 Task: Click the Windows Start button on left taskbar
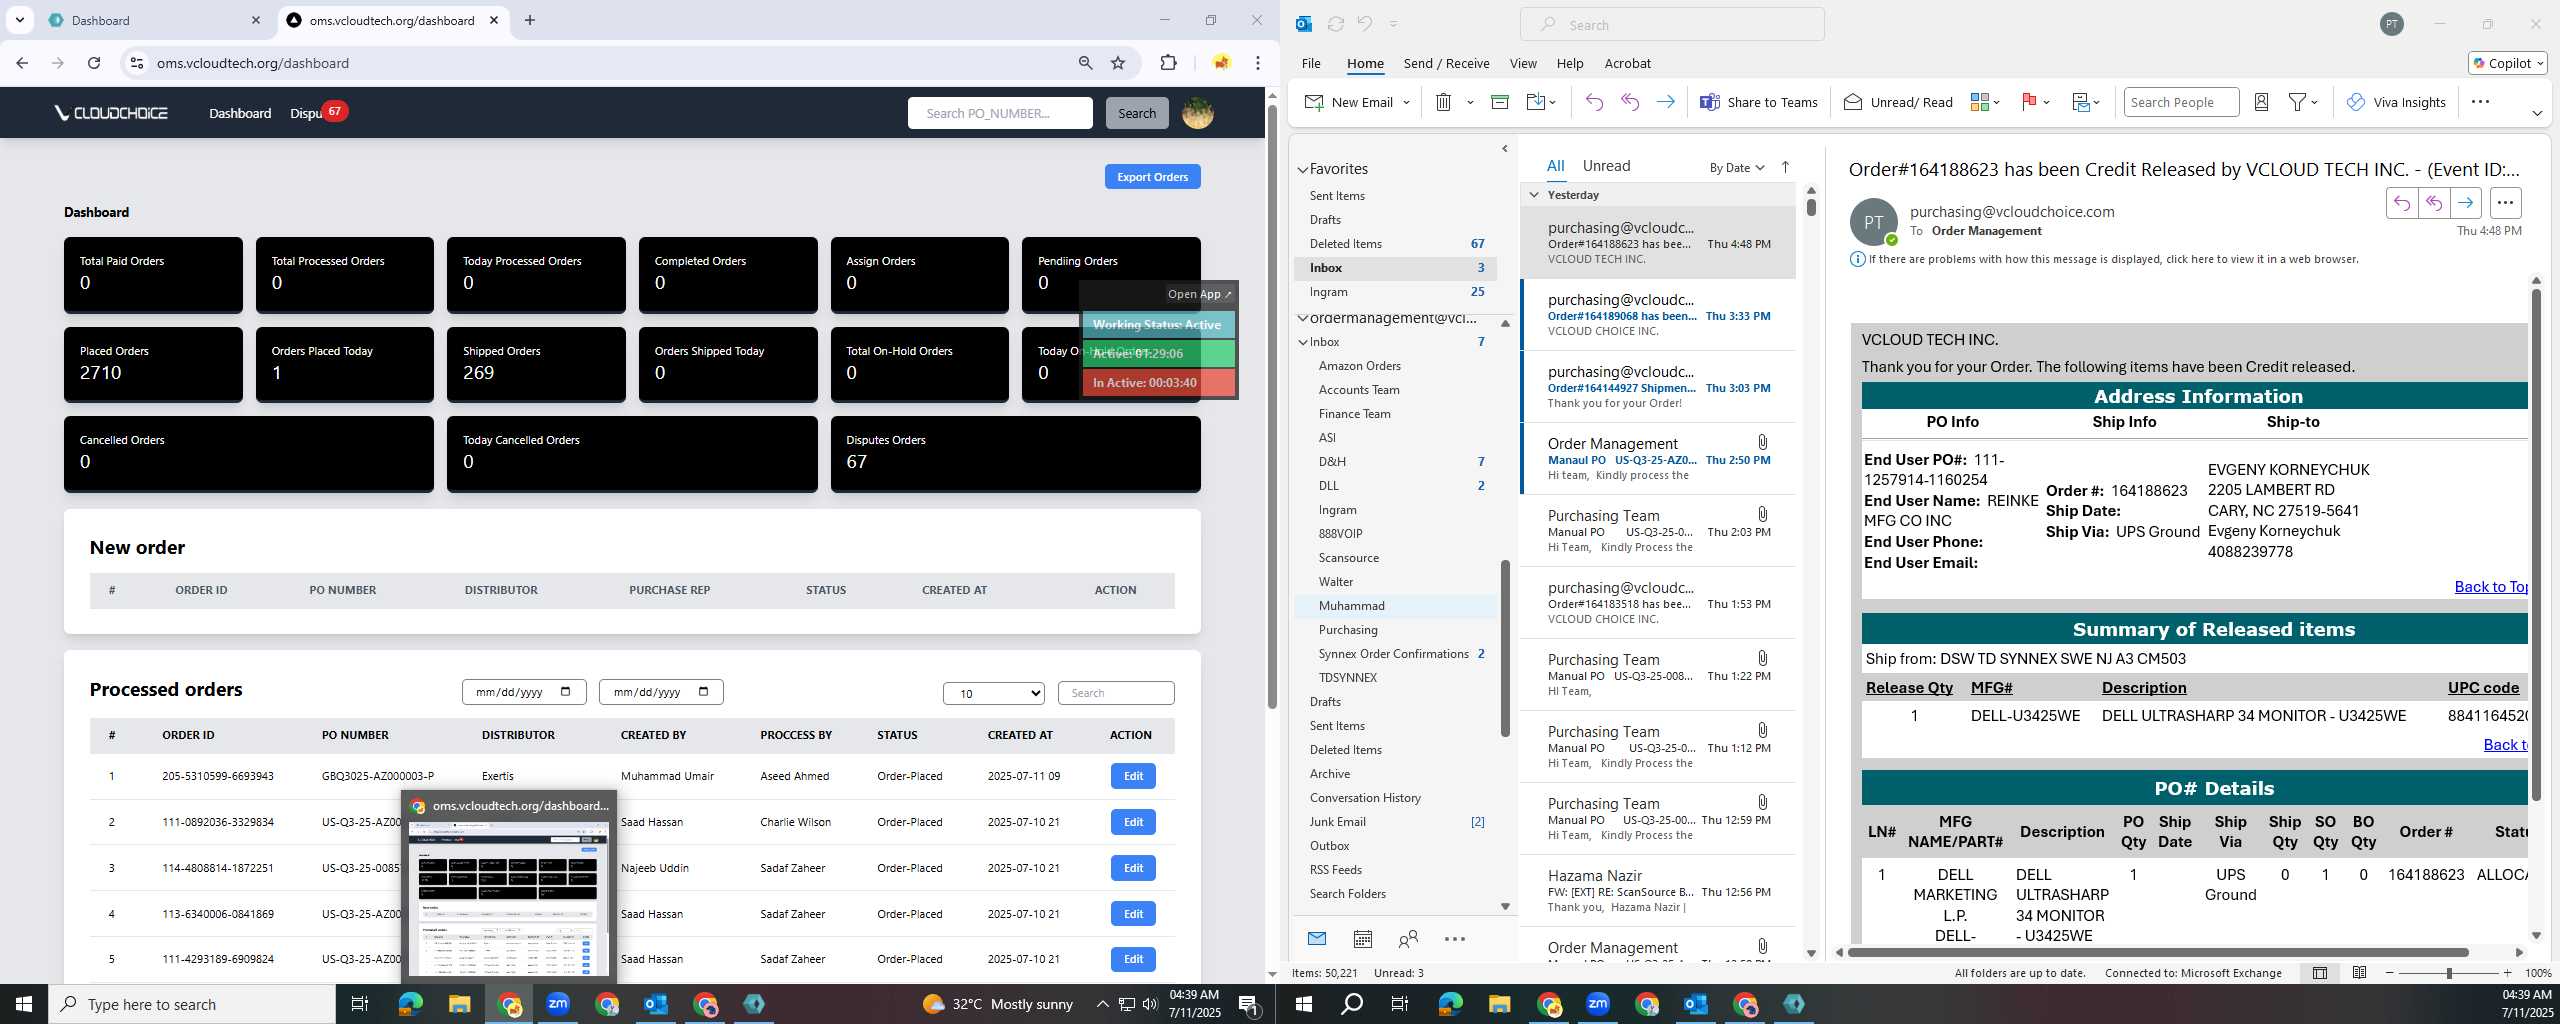24,1004
